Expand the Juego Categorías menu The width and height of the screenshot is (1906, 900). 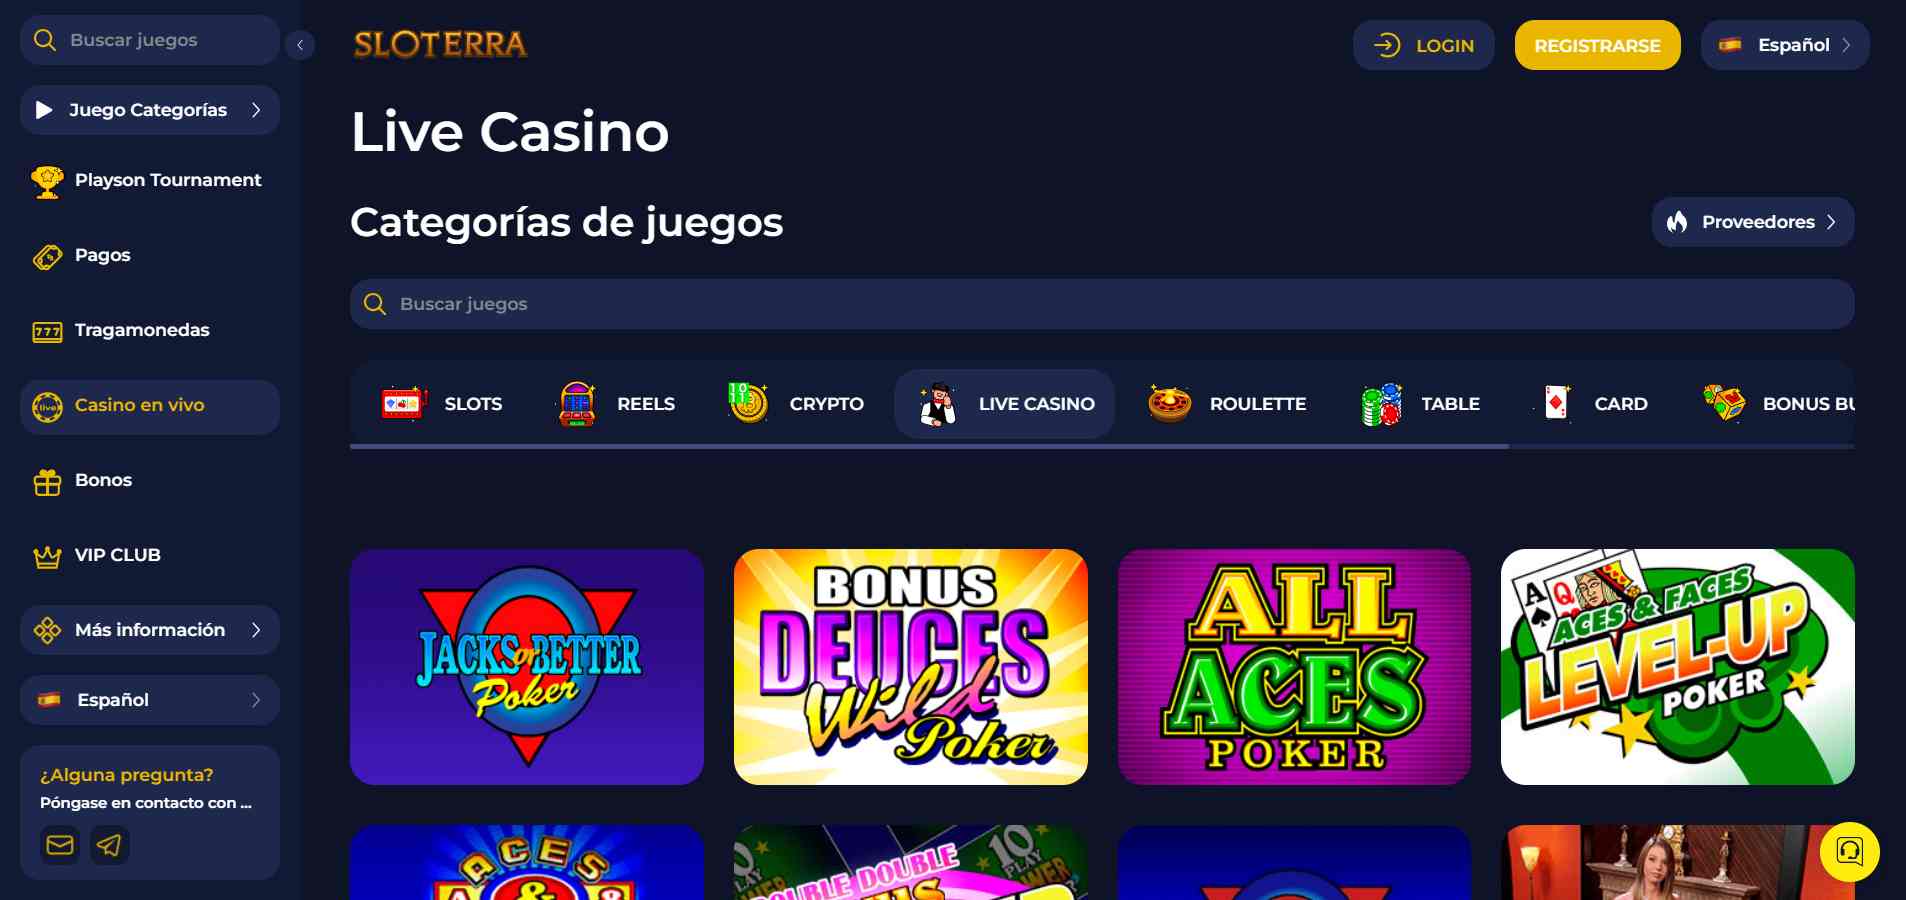click(x=150, y=110)
